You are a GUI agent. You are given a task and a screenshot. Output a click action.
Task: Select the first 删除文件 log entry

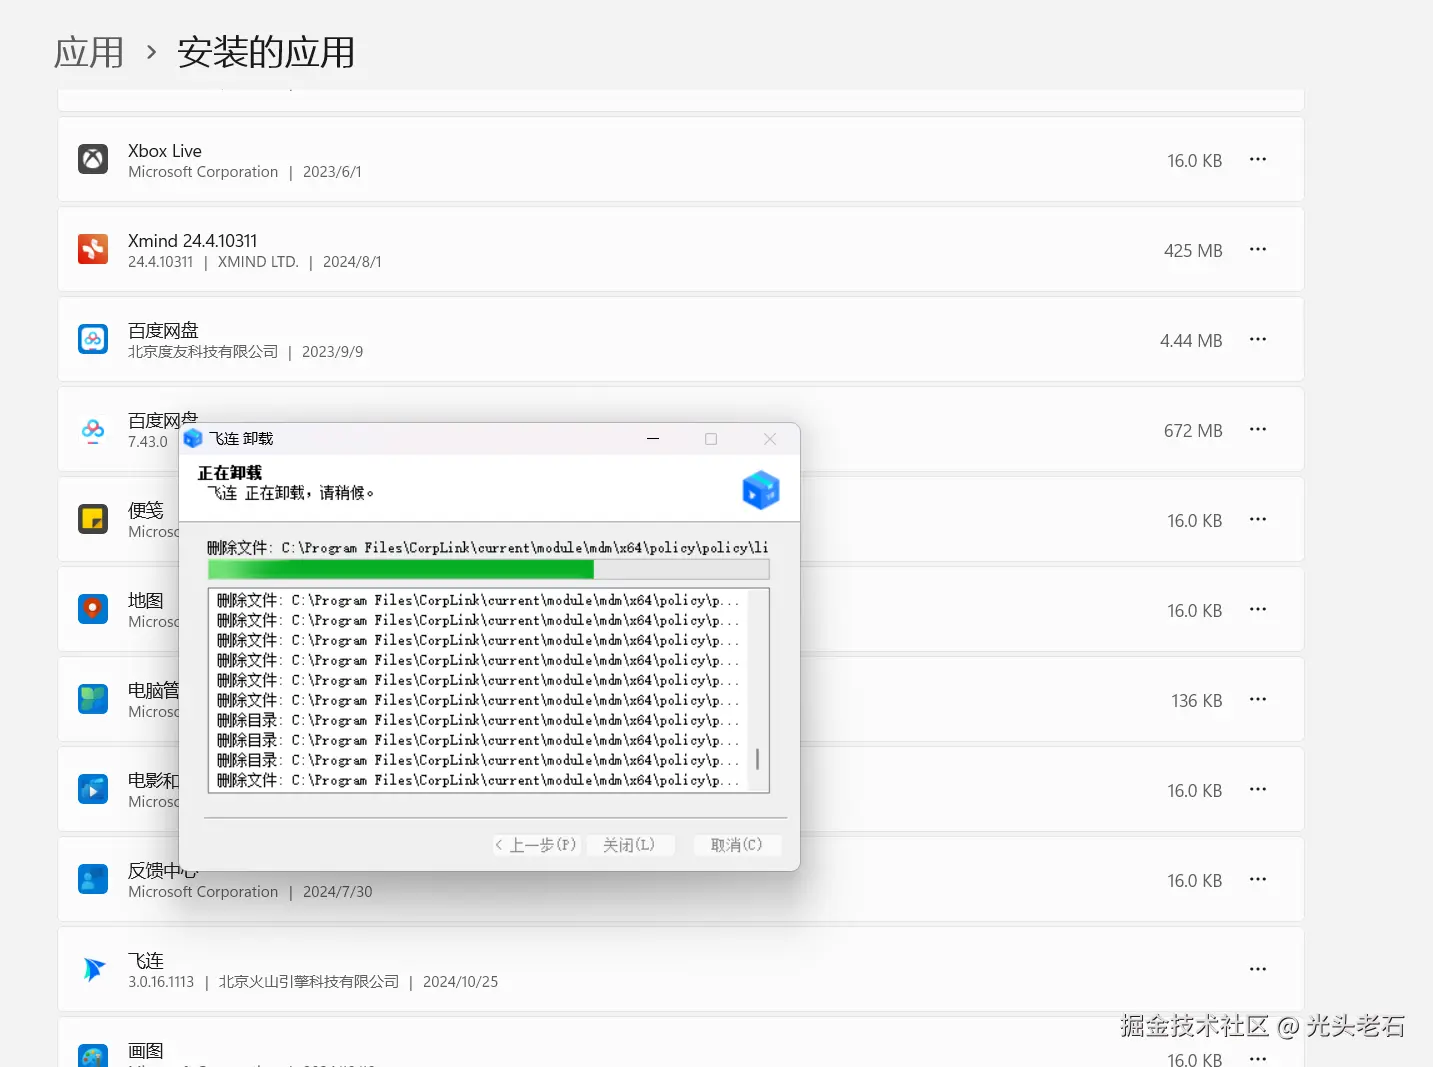(x=478, y=600)
